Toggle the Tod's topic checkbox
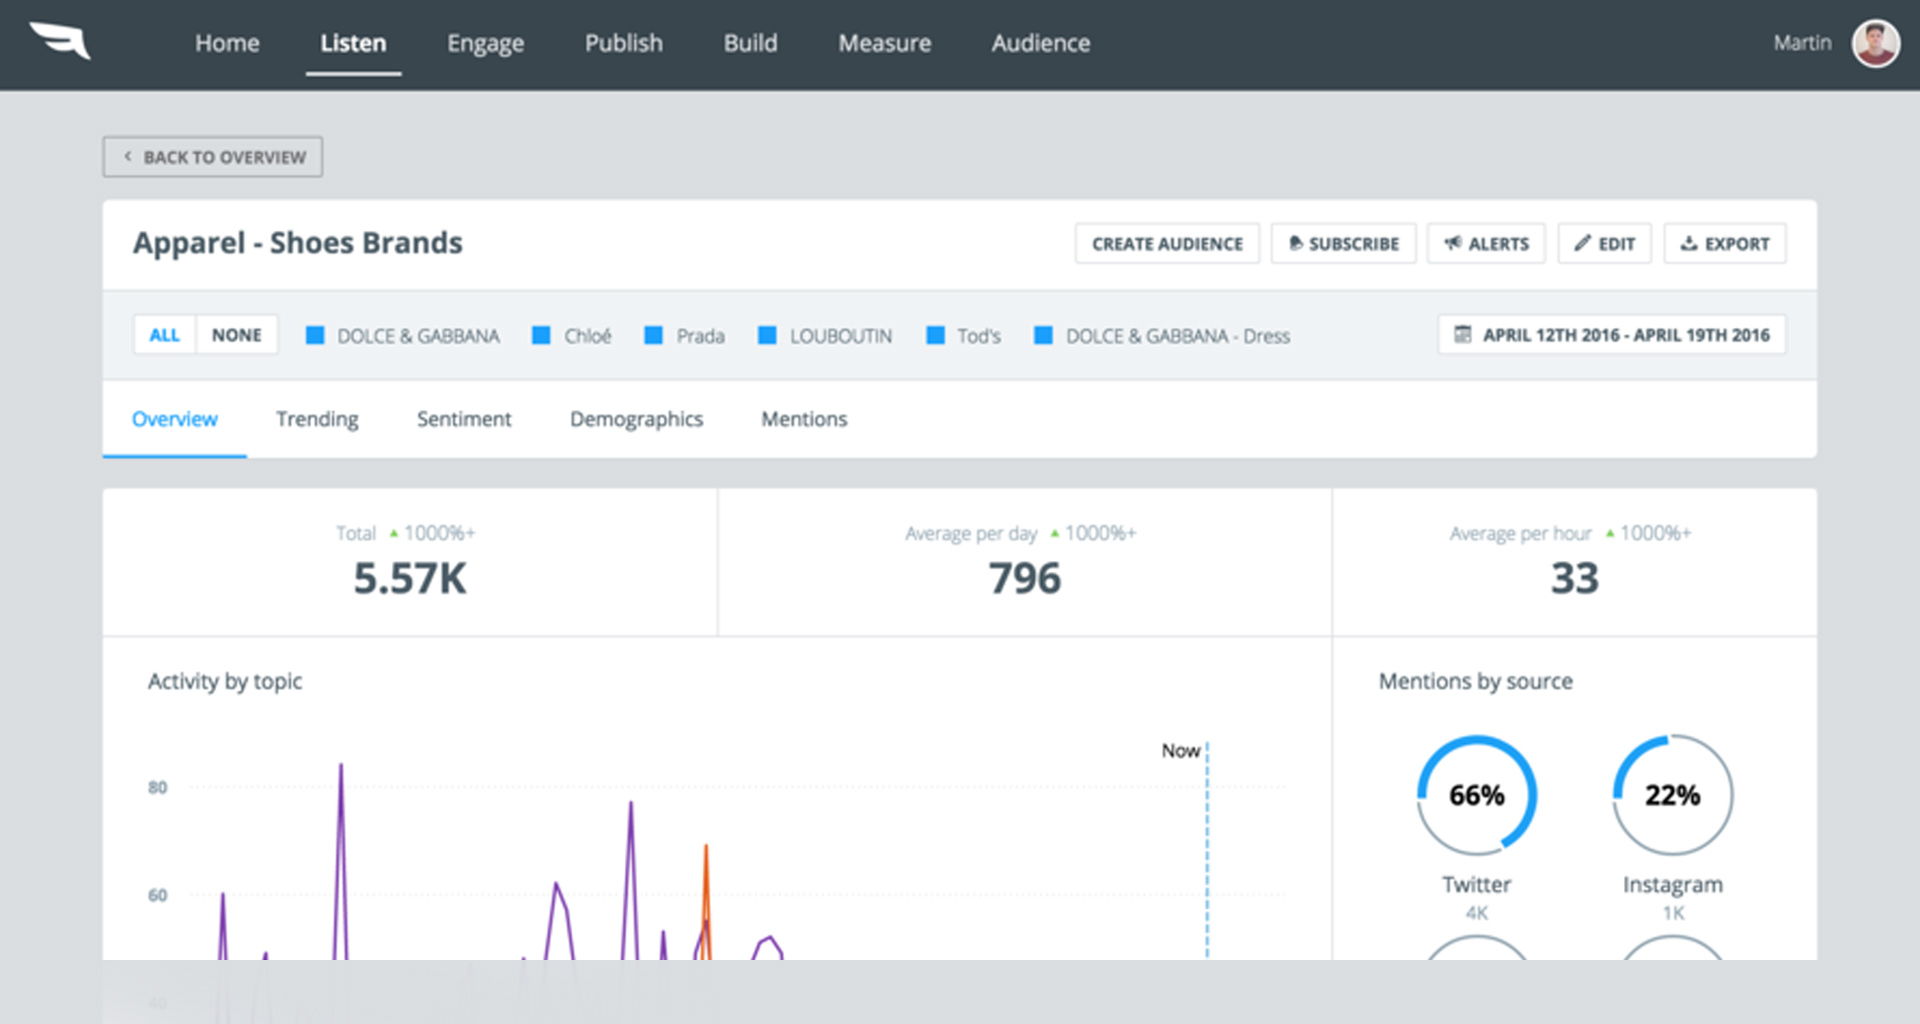Viewport: 1920px width, 1024px height. pyautogui.click(x=935, y=335)
